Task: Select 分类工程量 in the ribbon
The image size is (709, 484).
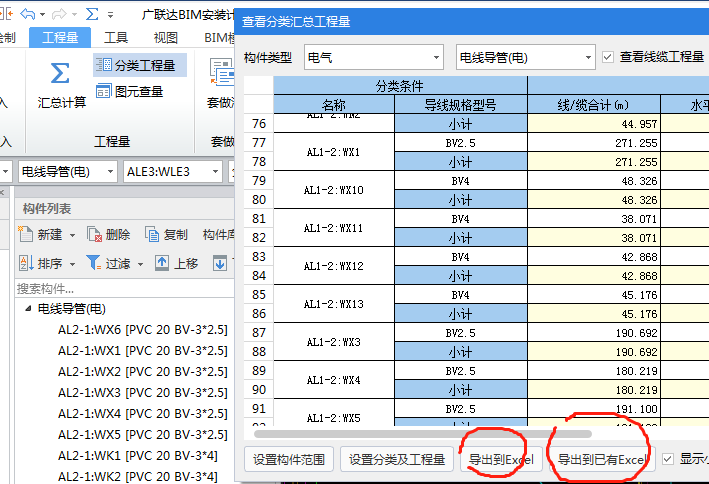Action: pyautogui.click(x=140, y=65)
